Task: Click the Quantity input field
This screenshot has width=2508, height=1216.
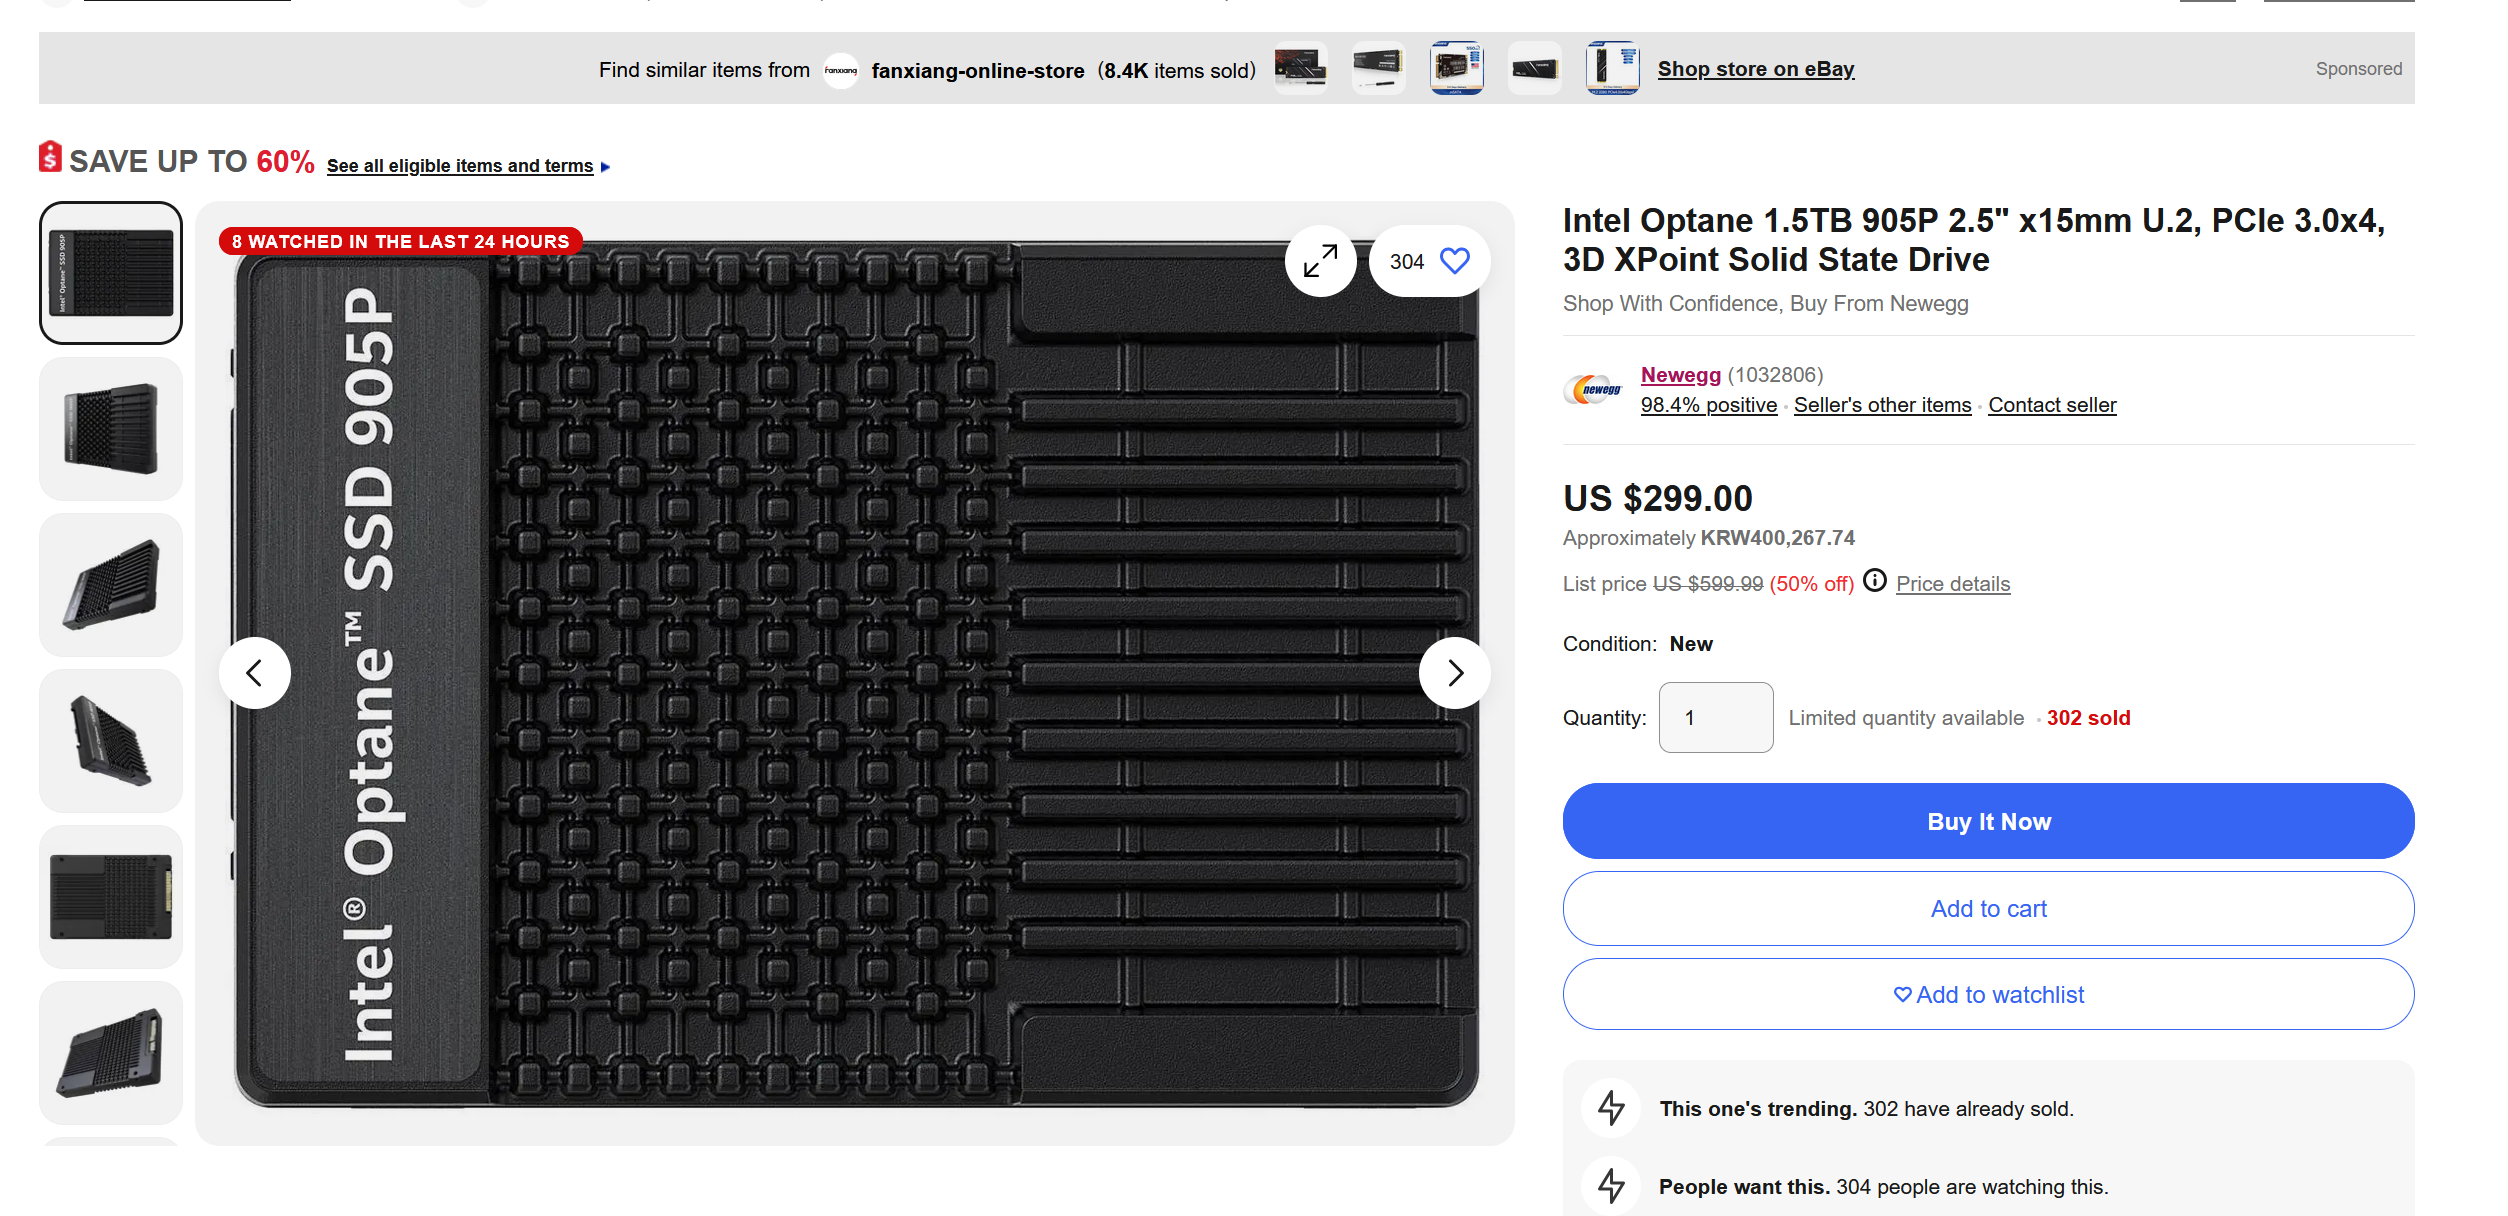Action: (1716, 717)
